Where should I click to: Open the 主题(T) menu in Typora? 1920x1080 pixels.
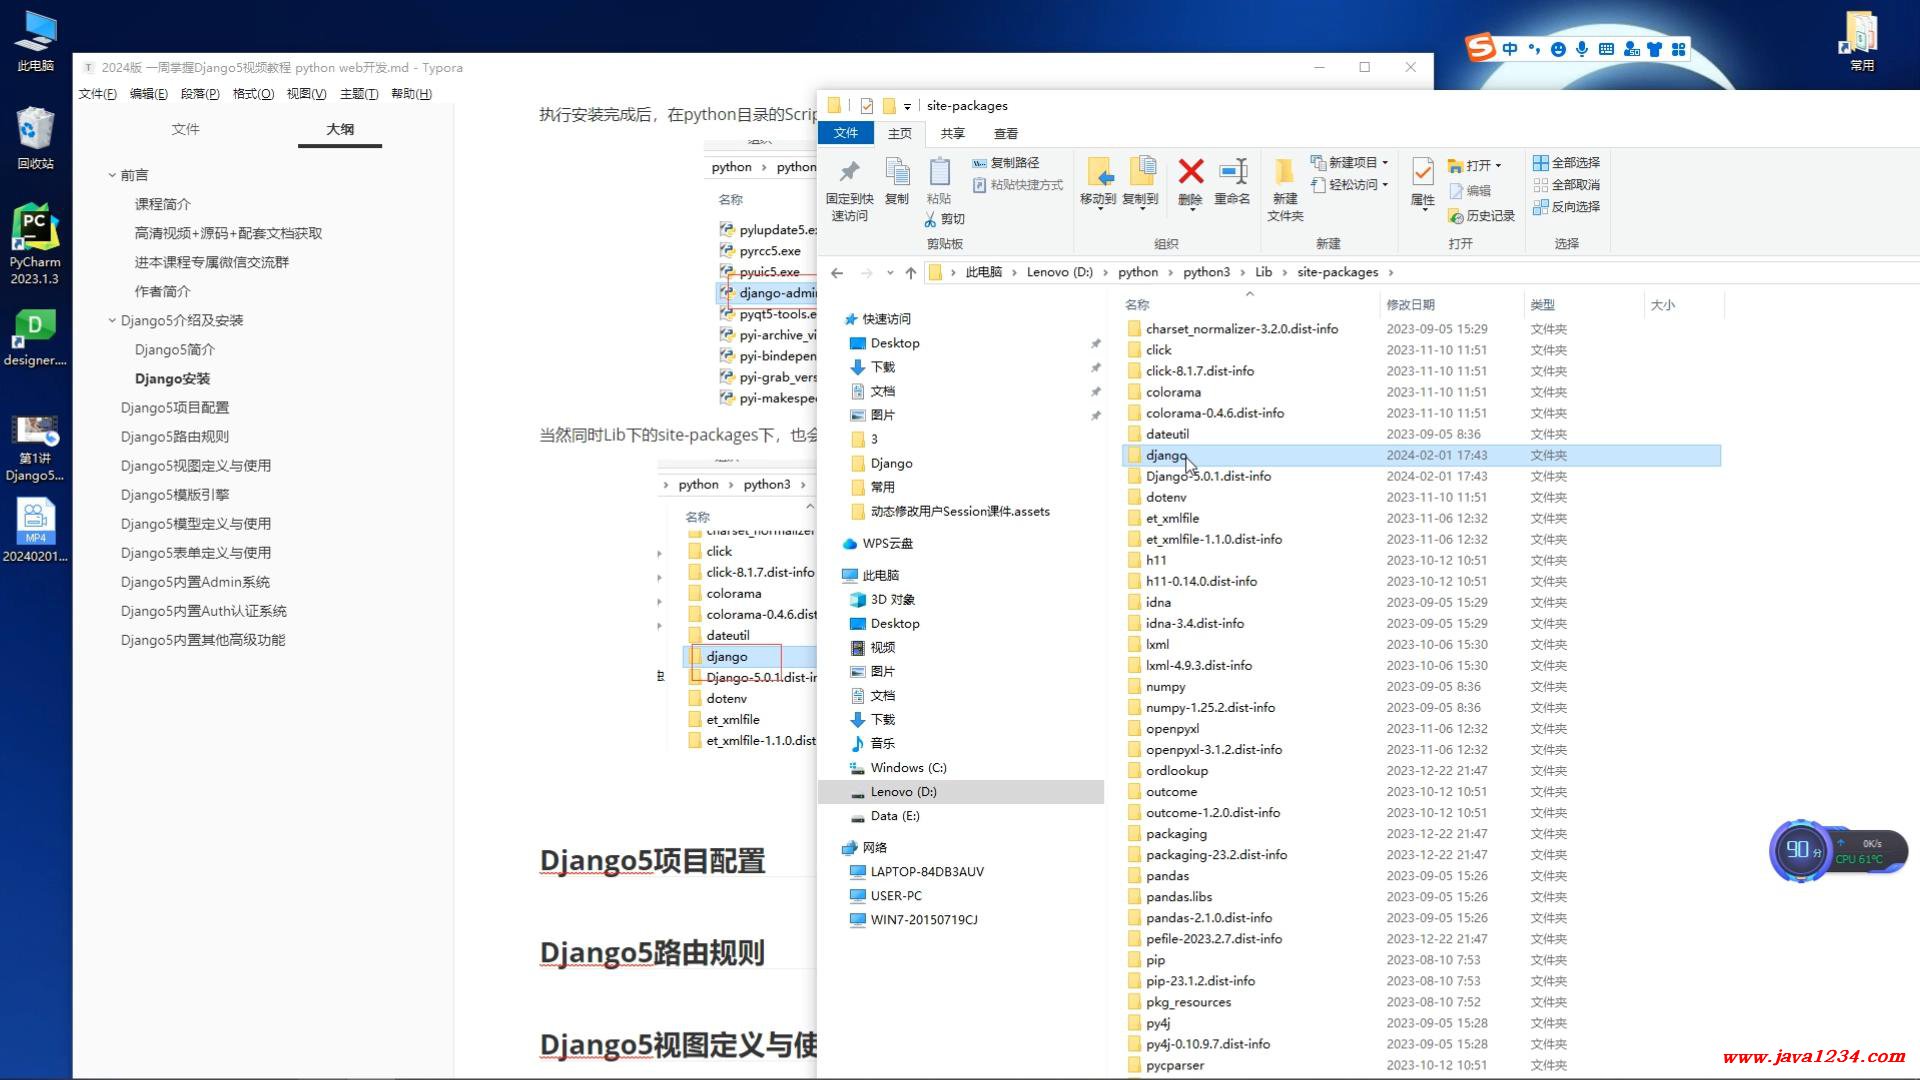point(359,94)
